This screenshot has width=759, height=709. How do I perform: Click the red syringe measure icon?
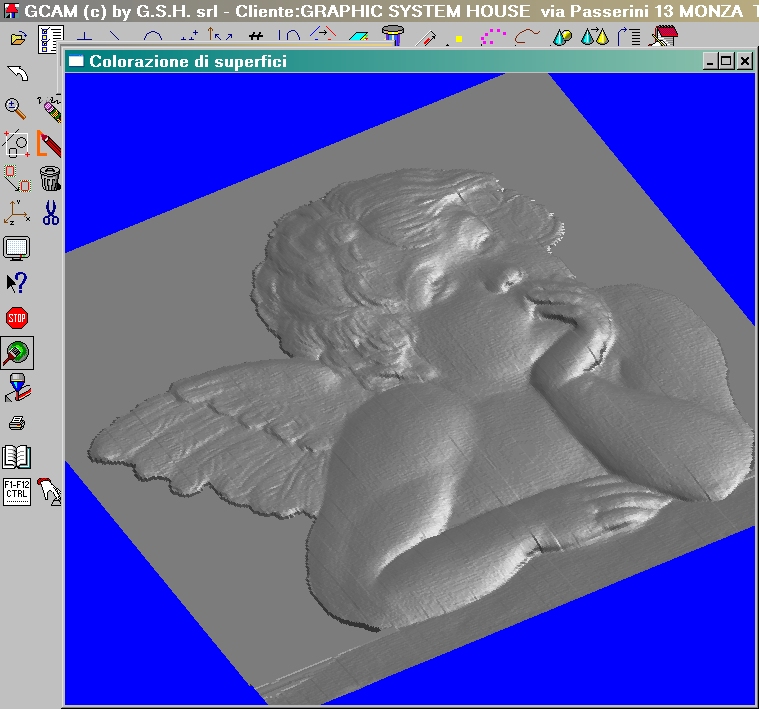tap(426, 38)
